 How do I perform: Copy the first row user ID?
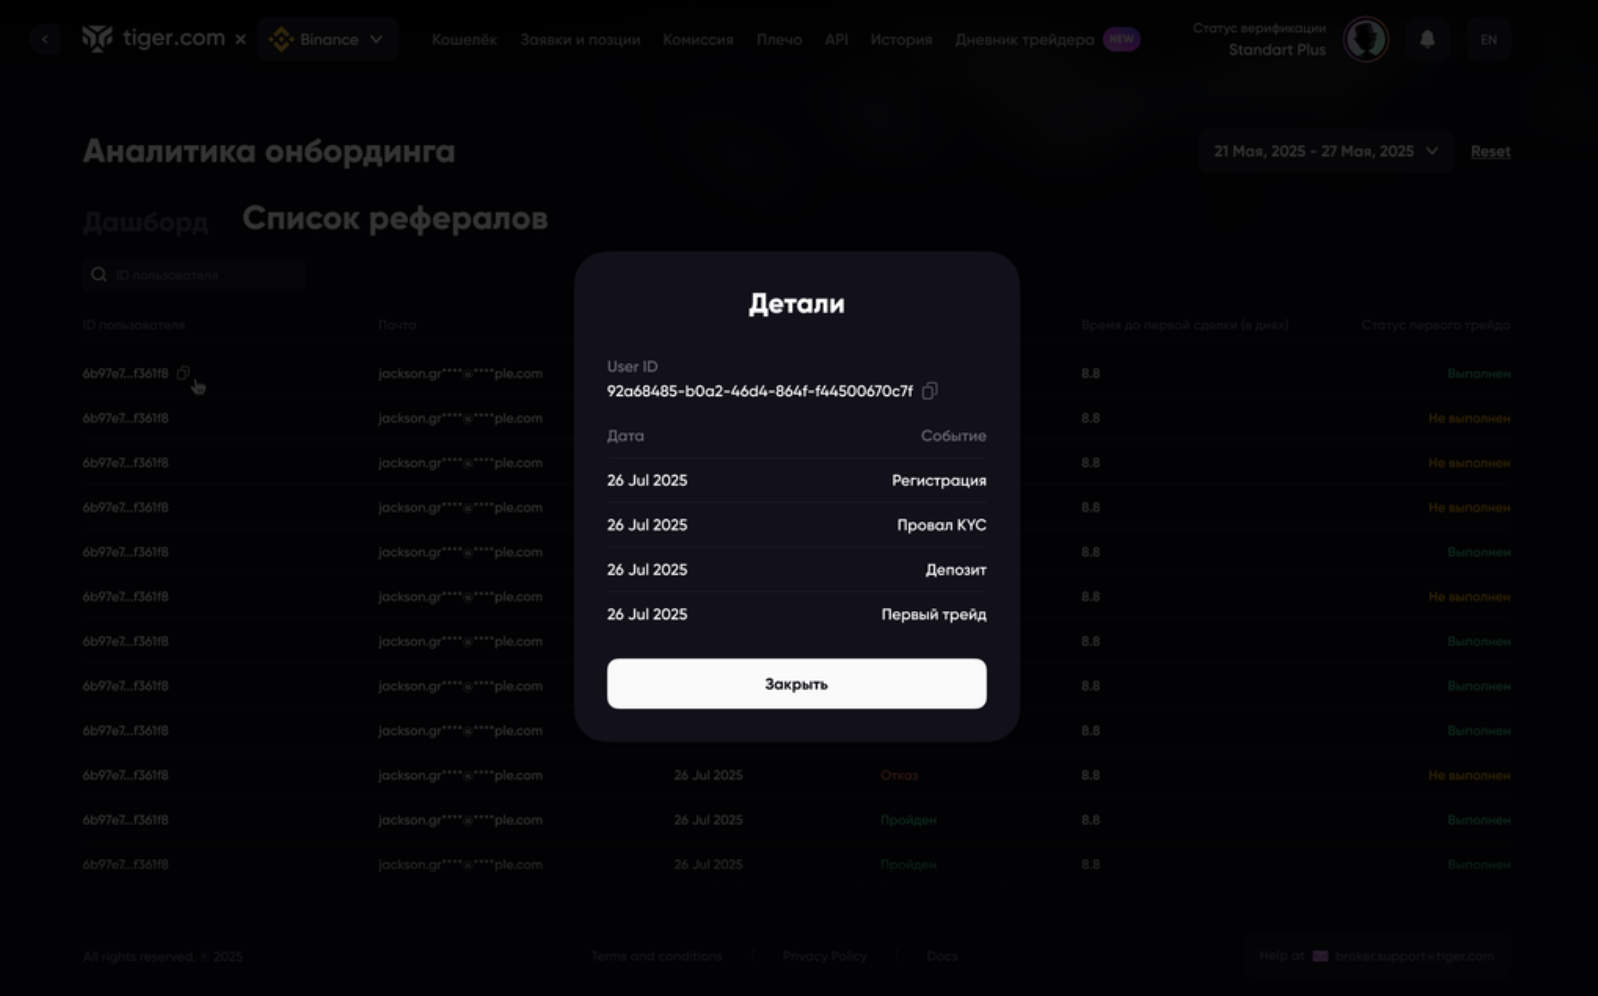183,373
